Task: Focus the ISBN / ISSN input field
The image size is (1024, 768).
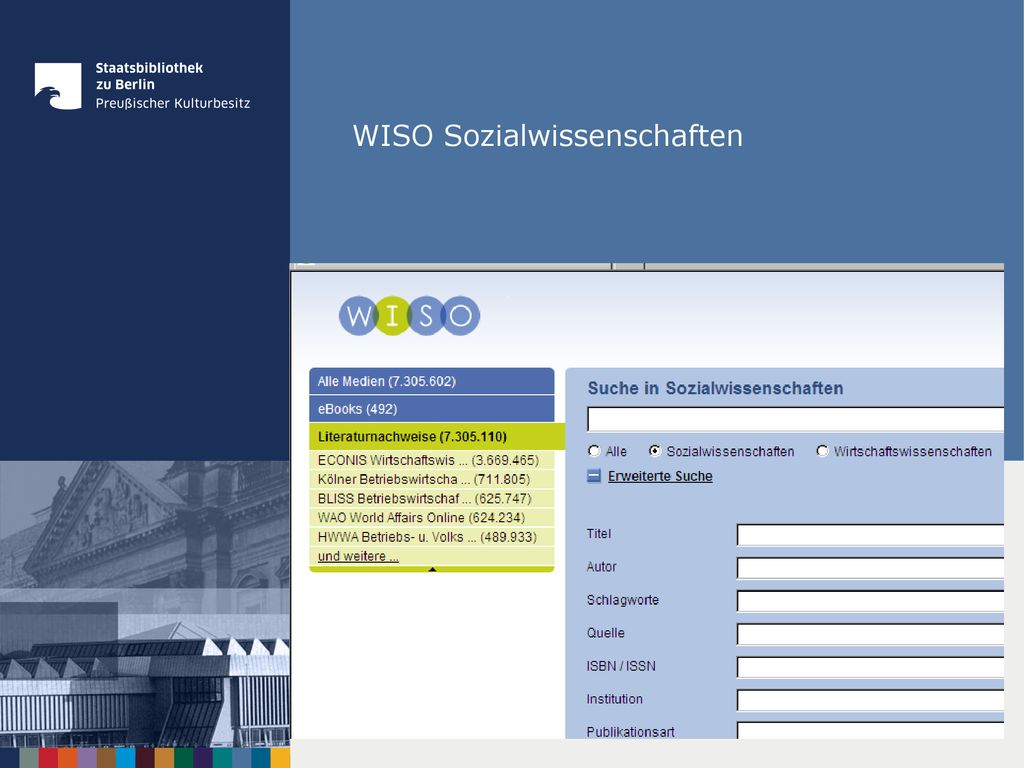Action: tap(870, 667)
